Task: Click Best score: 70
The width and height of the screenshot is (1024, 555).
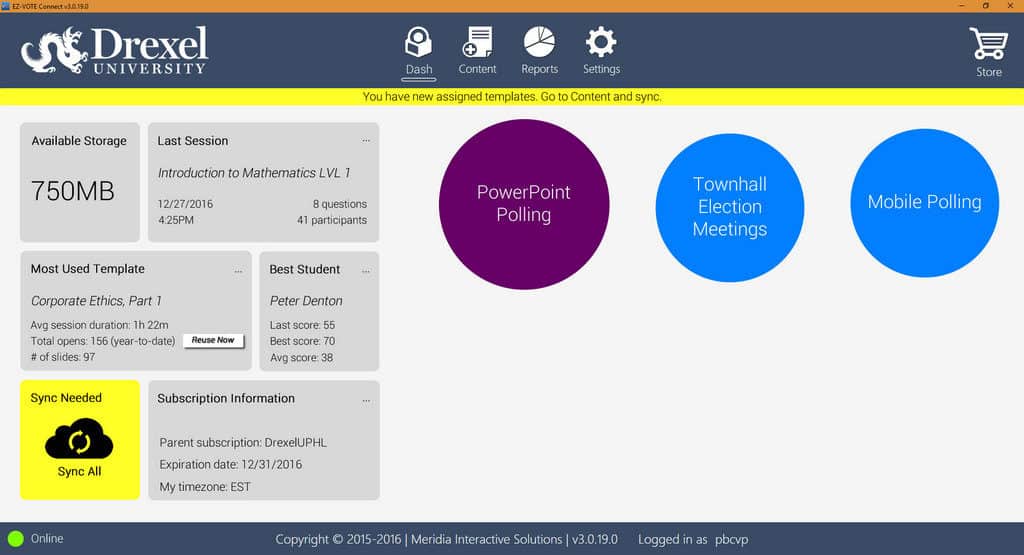Action: click(302, 341)
